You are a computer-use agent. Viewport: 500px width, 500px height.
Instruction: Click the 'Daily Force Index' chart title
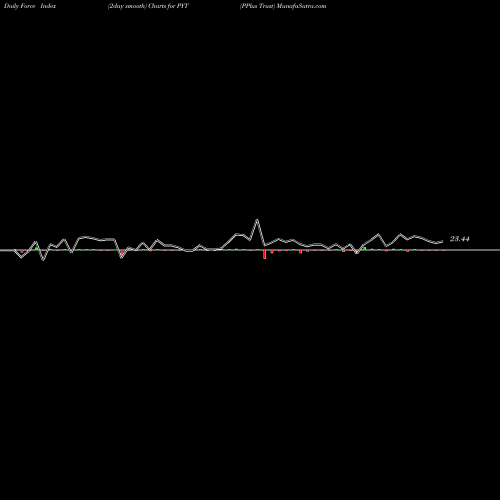pos(30,6)
